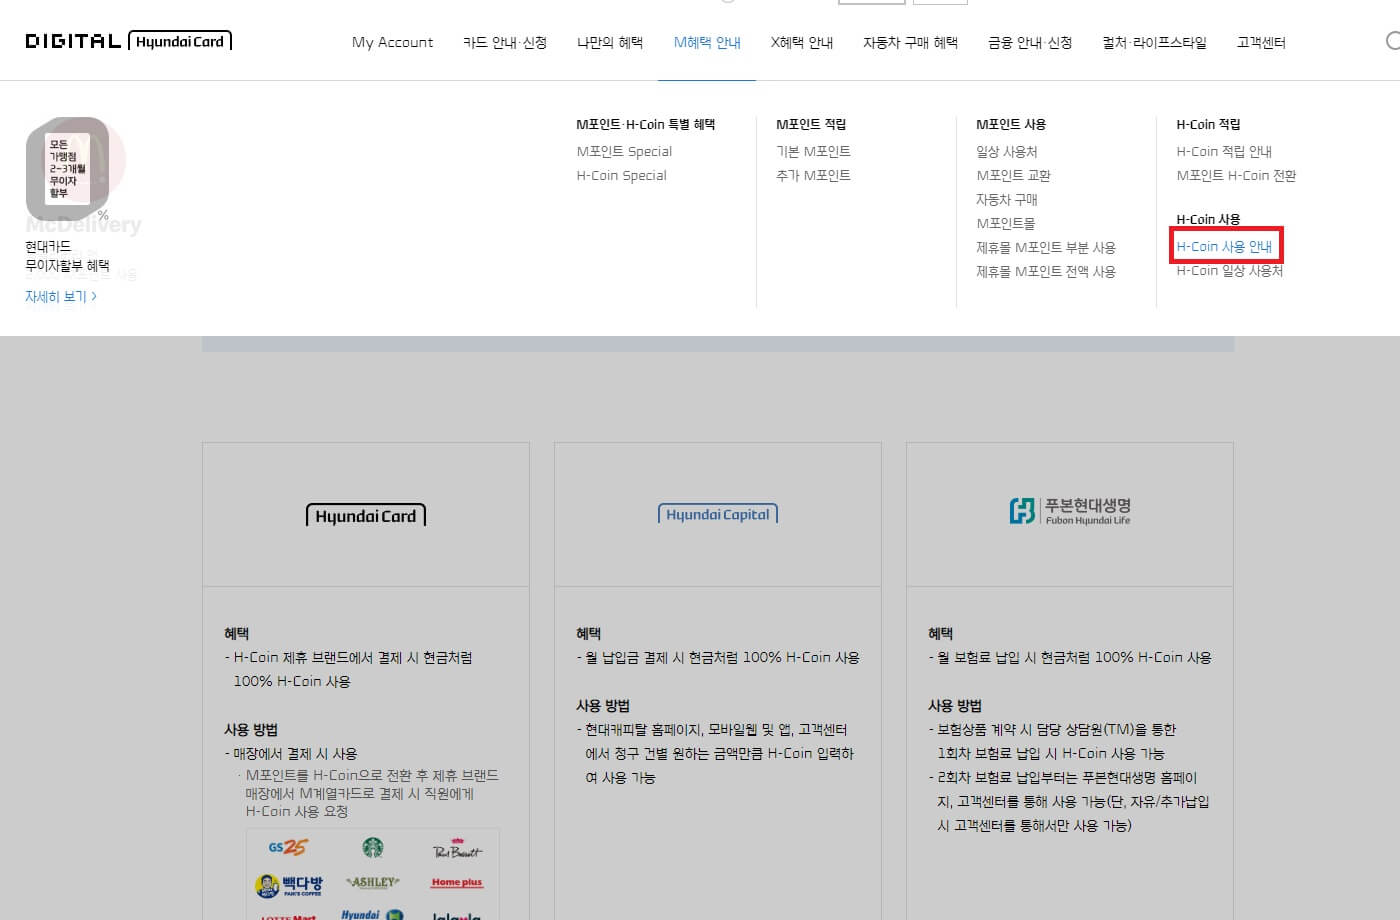Click 현대카드 무이자할부 혜택 promo text
Viewport: 1400px width, 920px height.
tap(67, 256)
